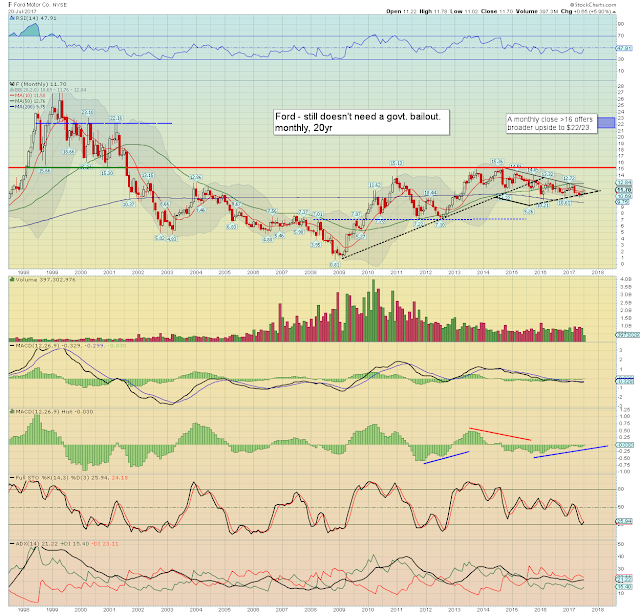Click the volume bars icon beside Volume
Screen dimensions: 640x614
[12, 280]
